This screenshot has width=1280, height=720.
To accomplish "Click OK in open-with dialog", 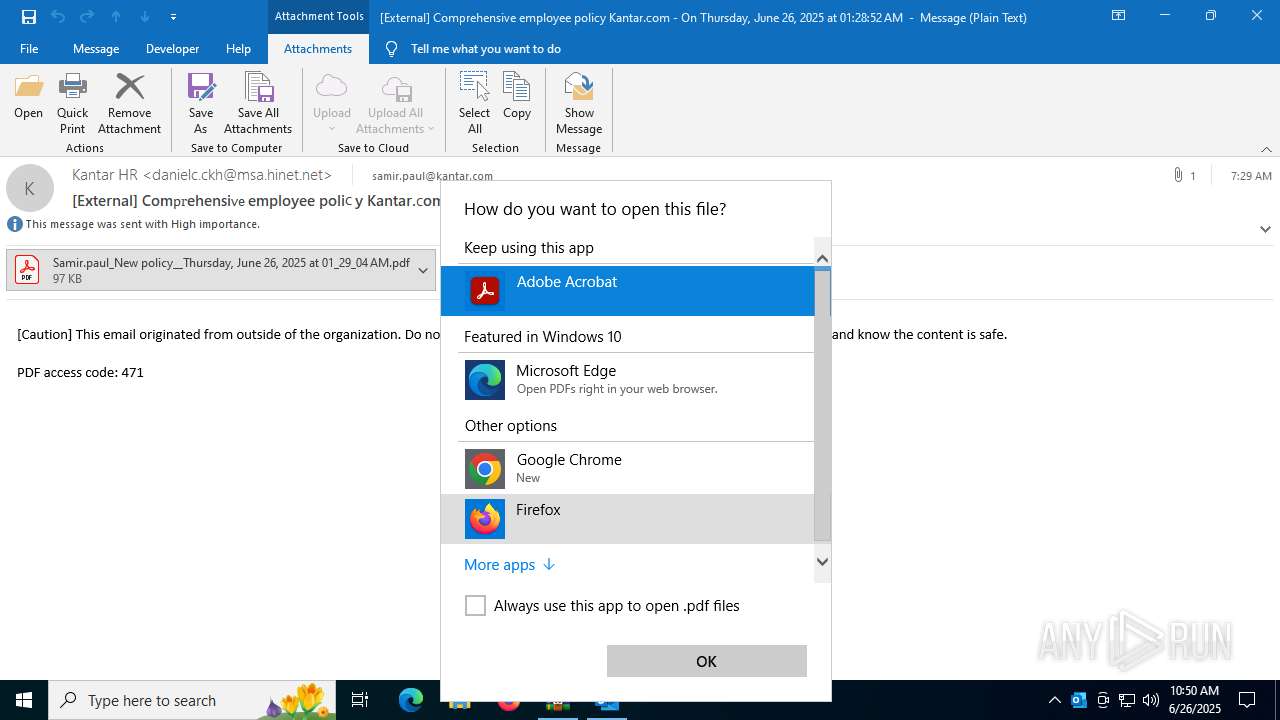I will (707, 661).
